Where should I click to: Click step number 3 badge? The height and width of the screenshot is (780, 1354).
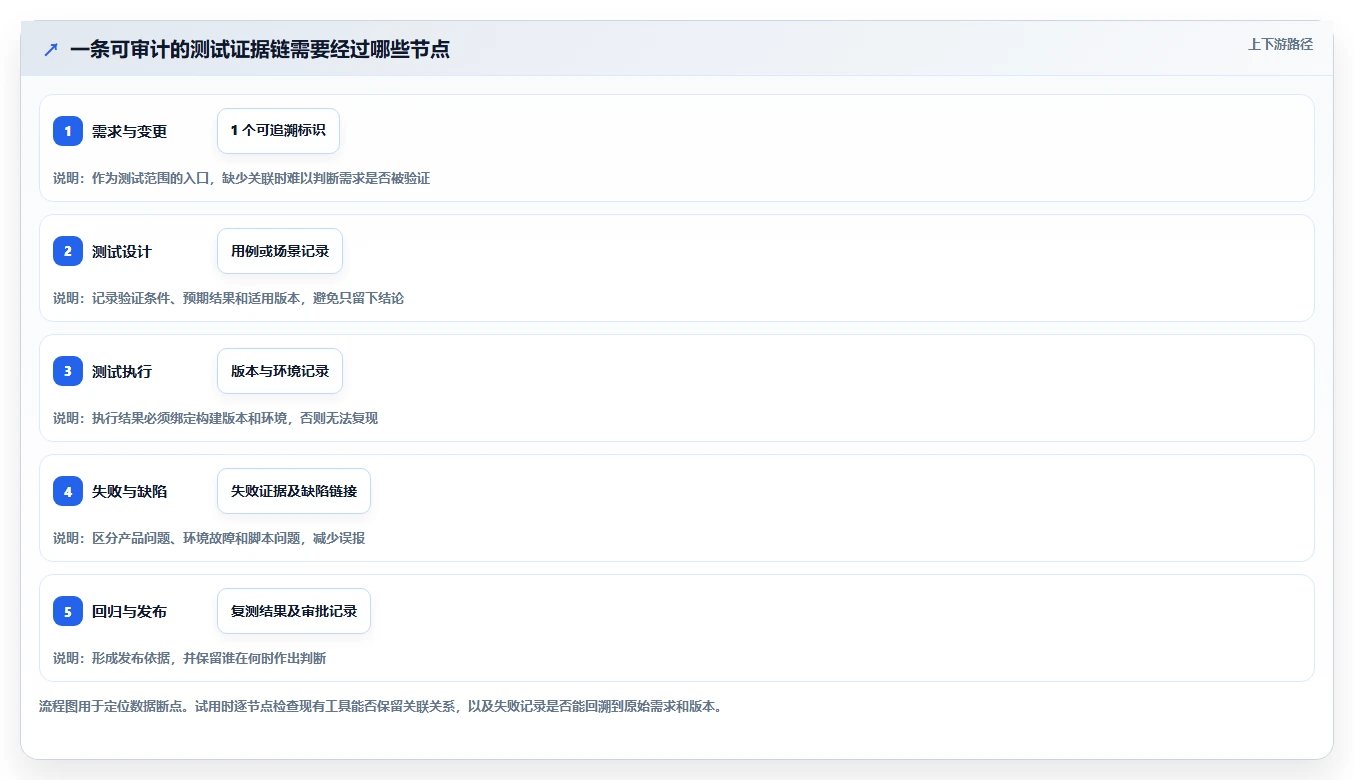pyautogui.click(x=68, y=371)
